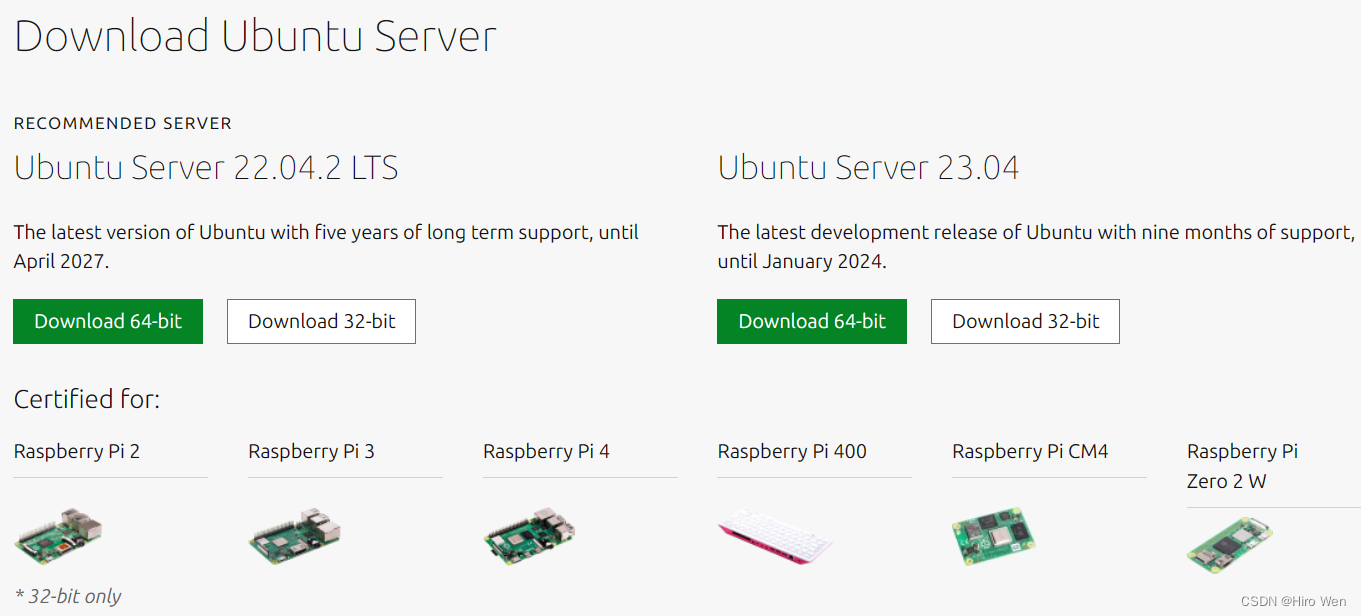Download 64-bit Ubuntu Server 23.04
Viewport: 1361px width, 616px height.
(811, 321)
